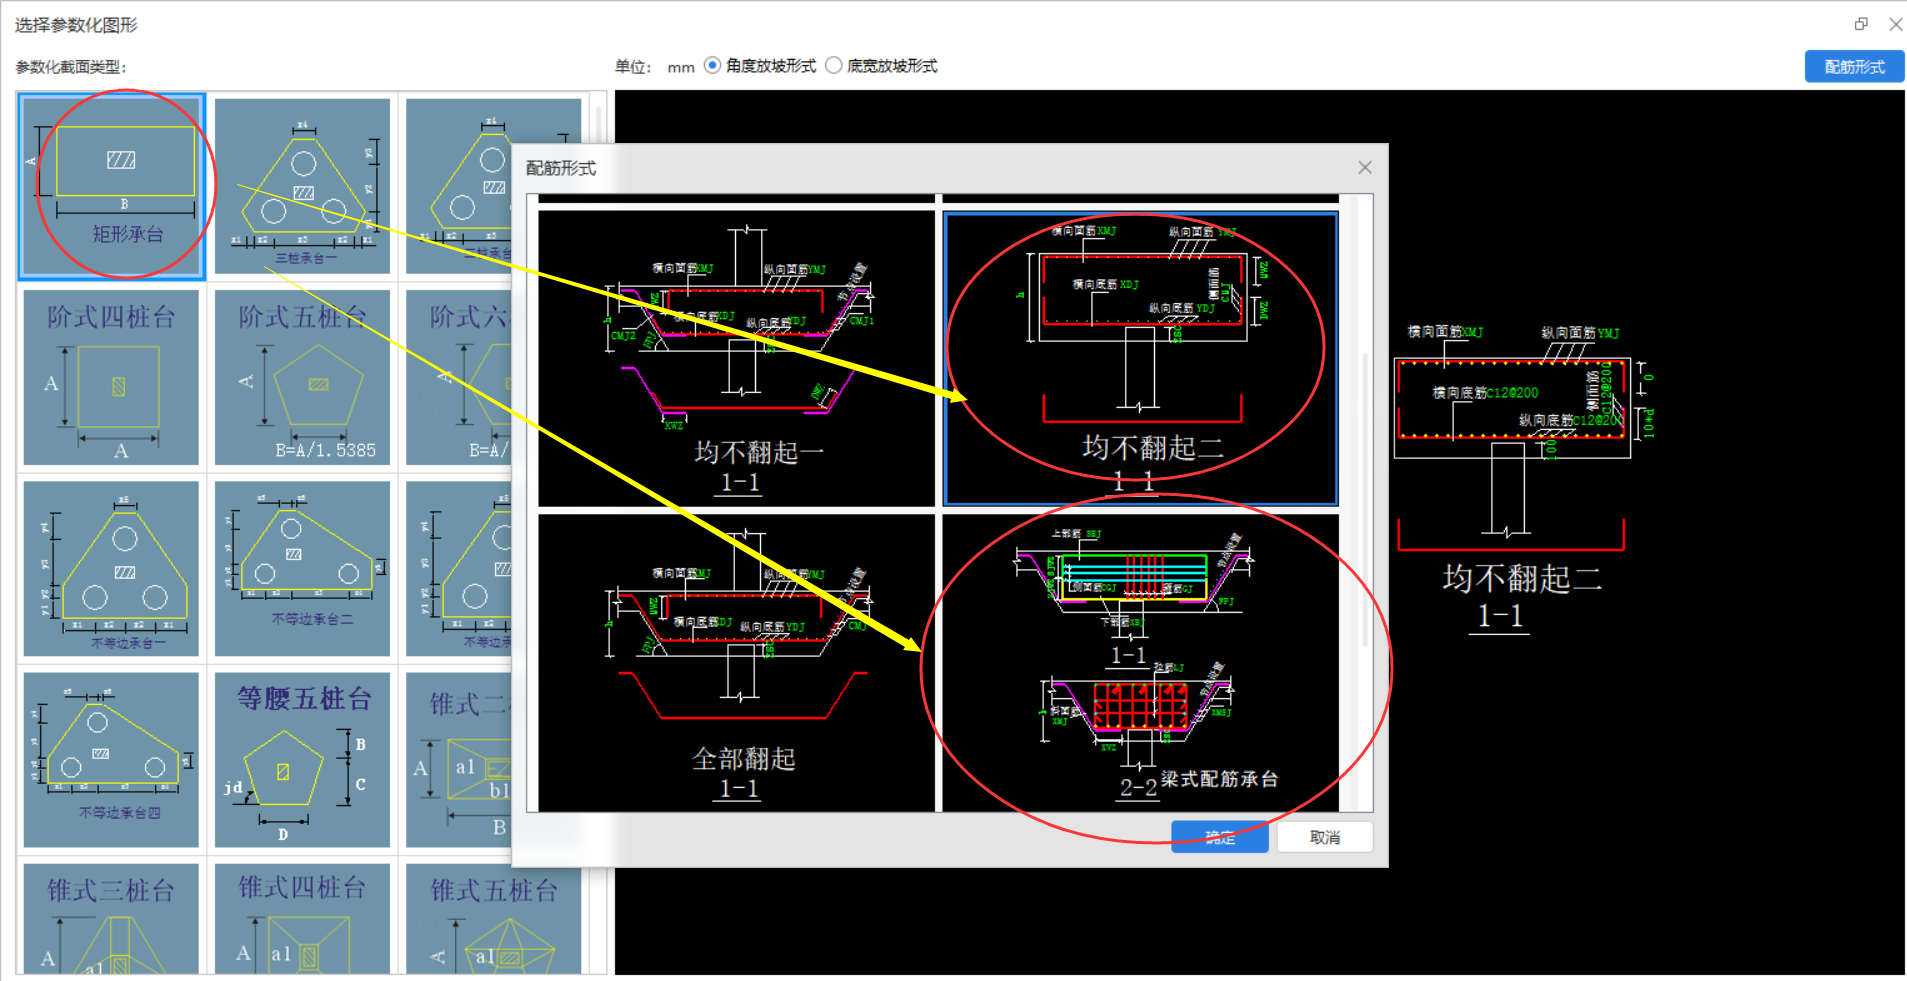
Task: Close the 配筋形式 dialog
Action: [x=1365, y=168]
